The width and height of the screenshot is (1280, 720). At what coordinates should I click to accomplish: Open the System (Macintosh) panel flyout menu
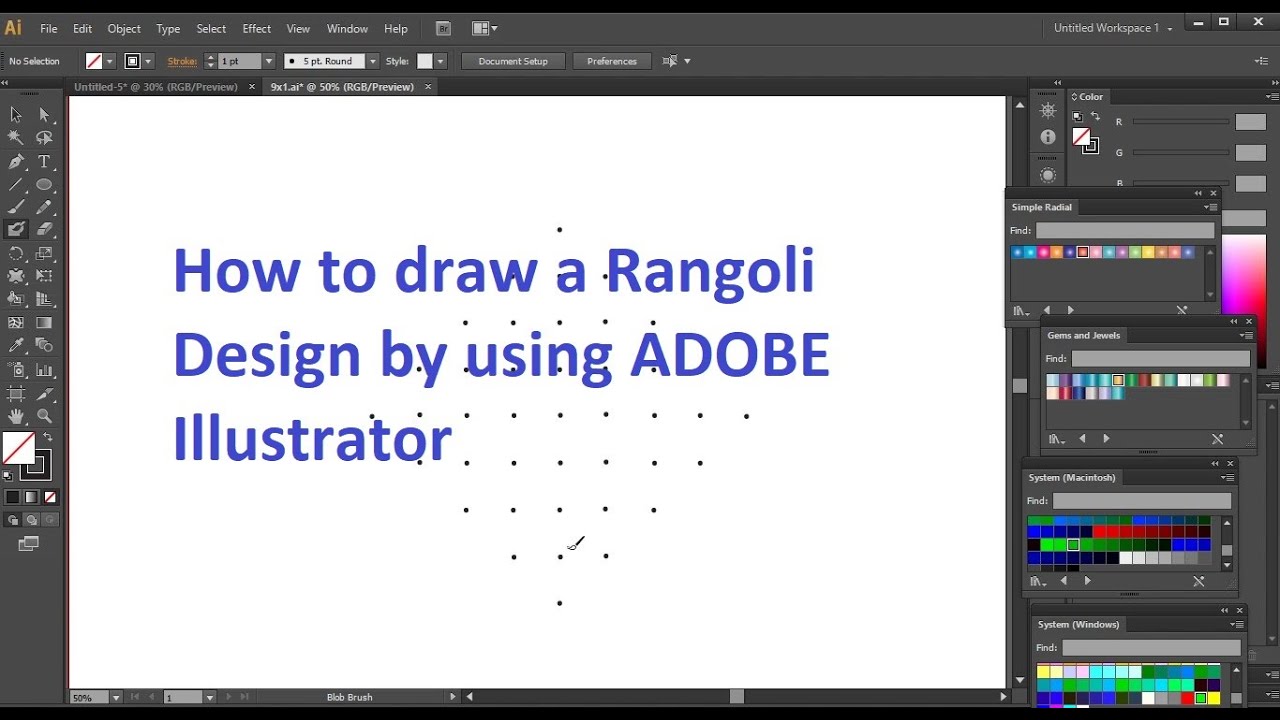coord(1228,478)
